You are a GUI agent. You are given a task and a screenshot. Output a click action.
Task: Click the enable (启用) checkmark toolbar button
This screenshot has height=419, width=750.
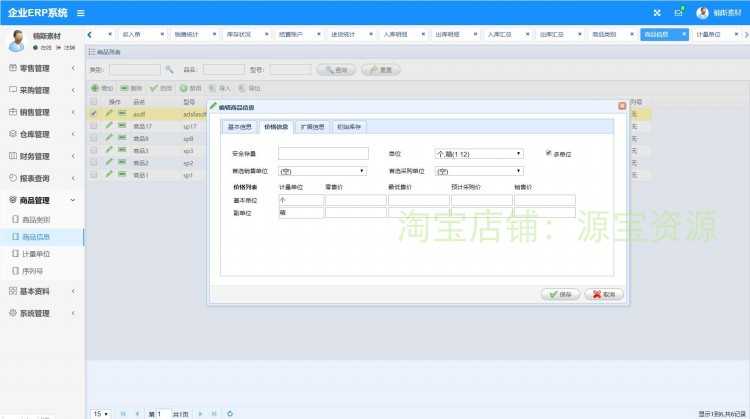(161, 88)
